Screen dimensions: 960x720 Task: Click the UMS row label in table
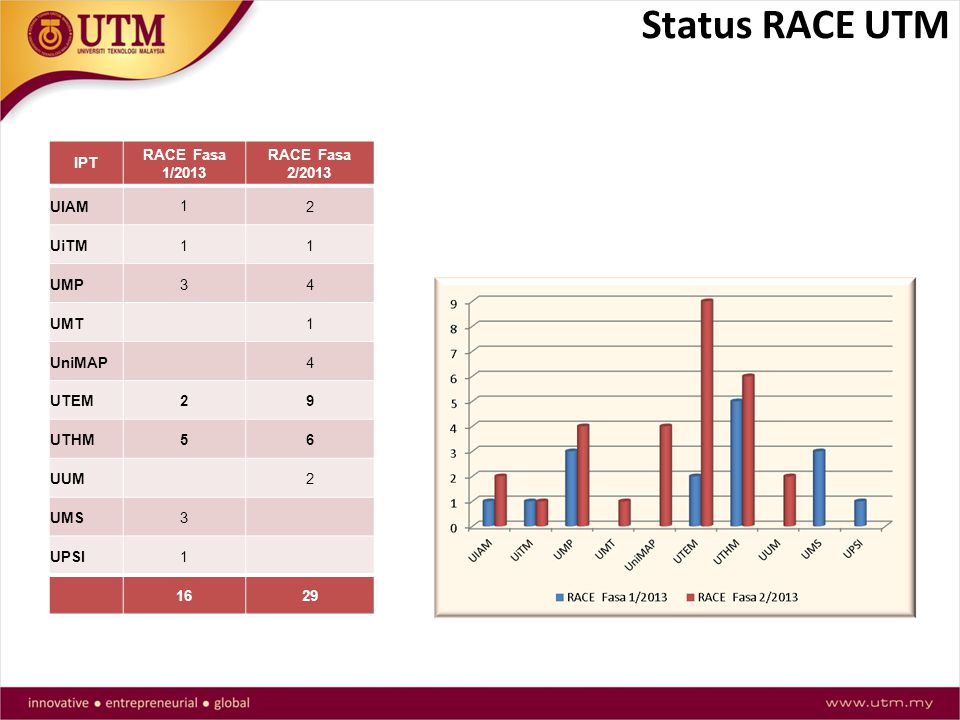pyautogui.click(x=67, y=518)
